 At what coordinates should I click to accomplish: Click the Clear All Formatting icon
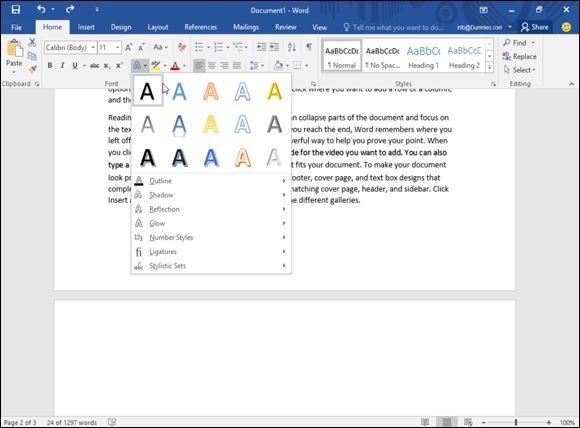tap(182, 47)
